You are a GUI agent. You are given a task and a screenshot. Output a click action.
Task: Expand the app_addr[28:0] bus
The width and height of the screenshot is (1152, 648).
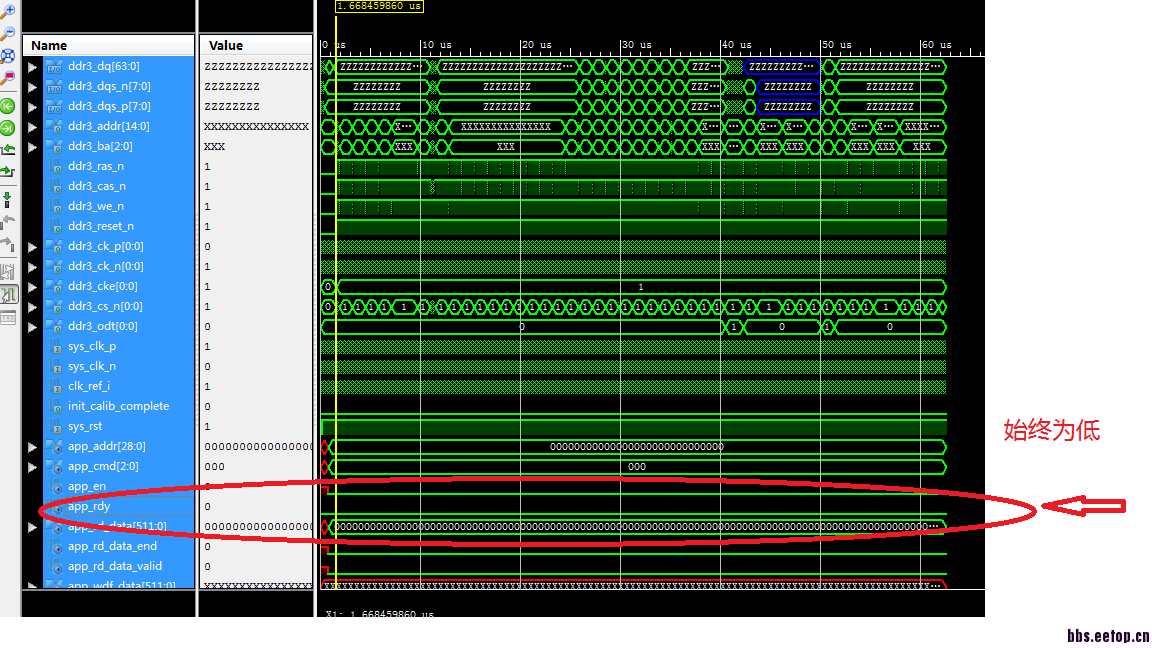pos(32,447)
